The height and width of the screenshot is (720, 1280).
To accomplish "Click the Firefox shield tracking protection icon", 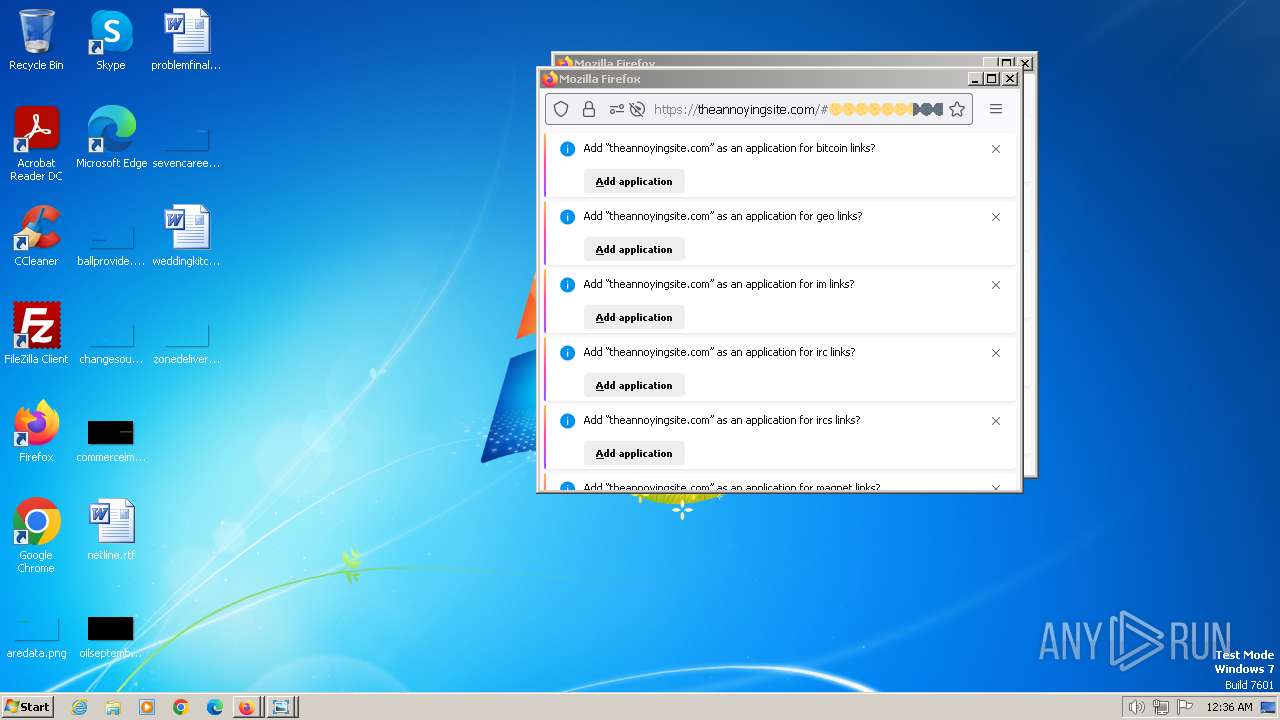I will tap(561, 109).
